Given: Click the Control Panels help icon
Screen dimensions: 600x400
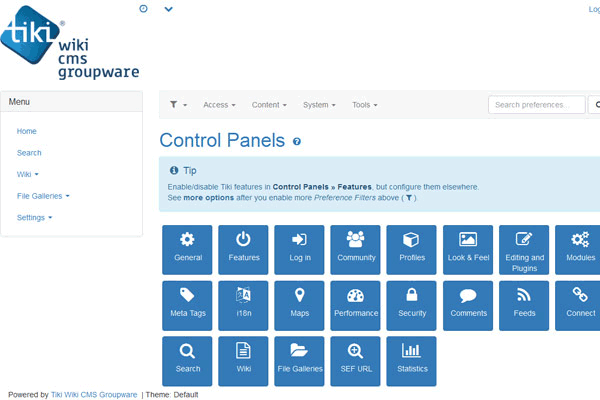Looking at the screenshot, I should coord(297,143).
